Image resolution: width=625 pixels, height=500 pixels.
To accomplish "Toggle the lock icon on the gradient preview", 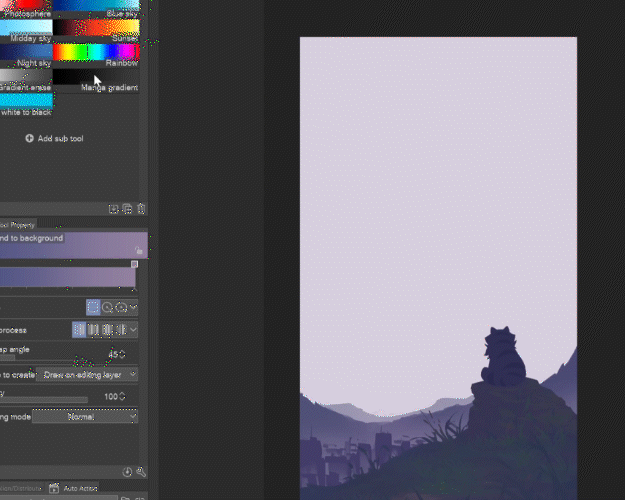I will coord(138,250).
